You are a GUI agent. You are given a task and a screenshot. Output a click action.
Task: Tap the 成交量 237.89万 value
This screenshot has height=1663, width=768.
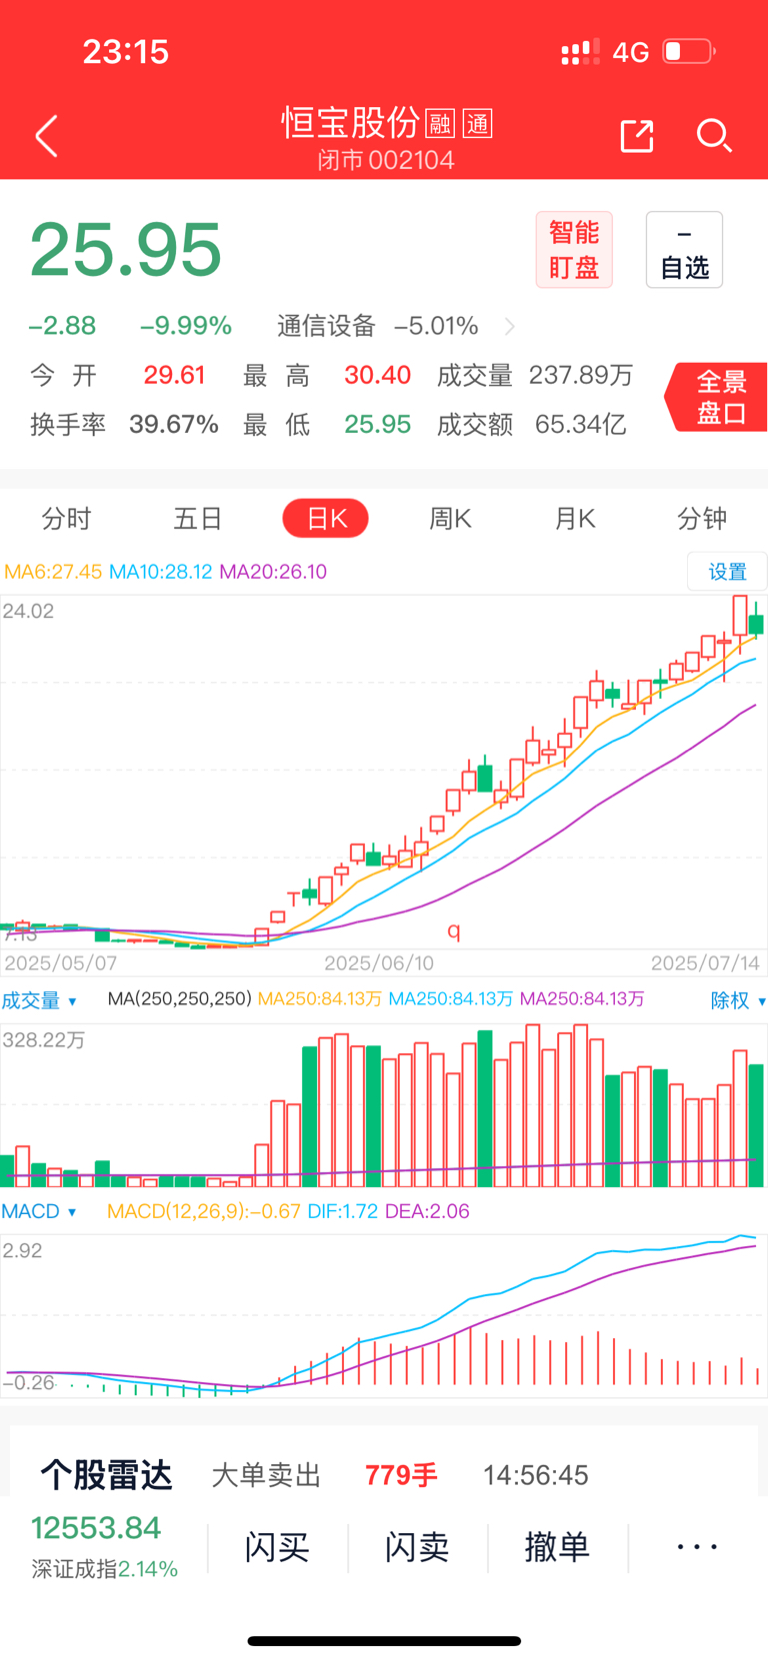581,375
